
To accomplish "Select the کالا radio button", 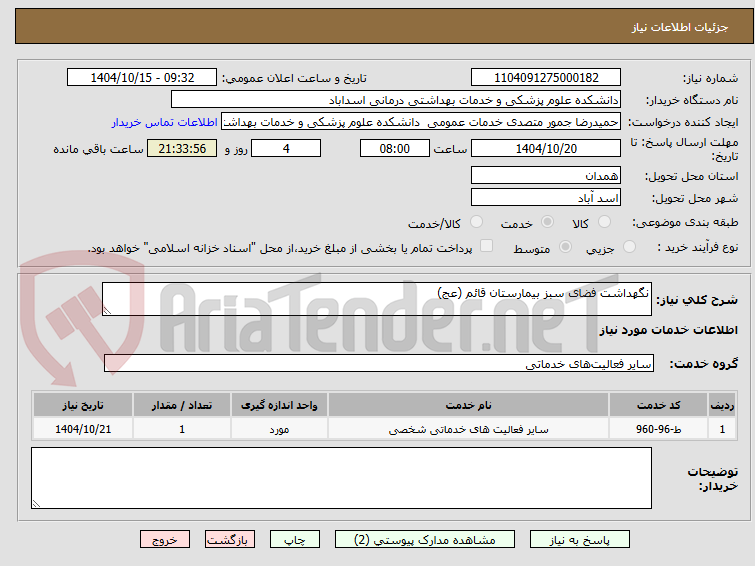I will 604,222.
